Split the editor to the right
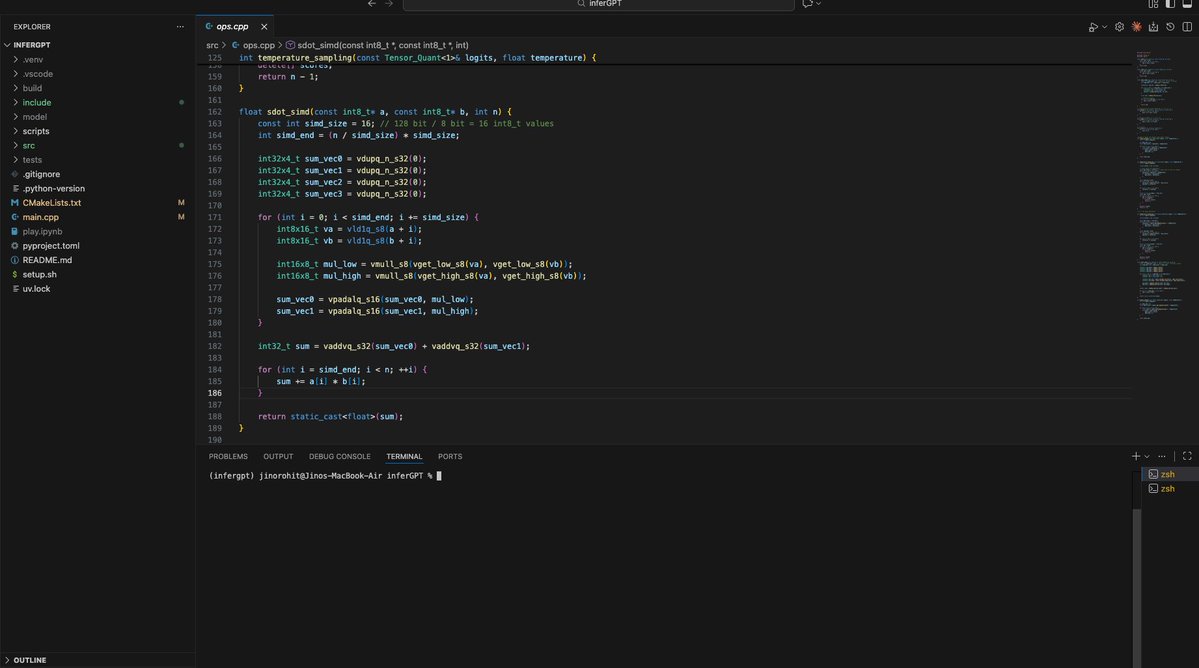This screenshot has height=668, width=1199. [1187, 27]
